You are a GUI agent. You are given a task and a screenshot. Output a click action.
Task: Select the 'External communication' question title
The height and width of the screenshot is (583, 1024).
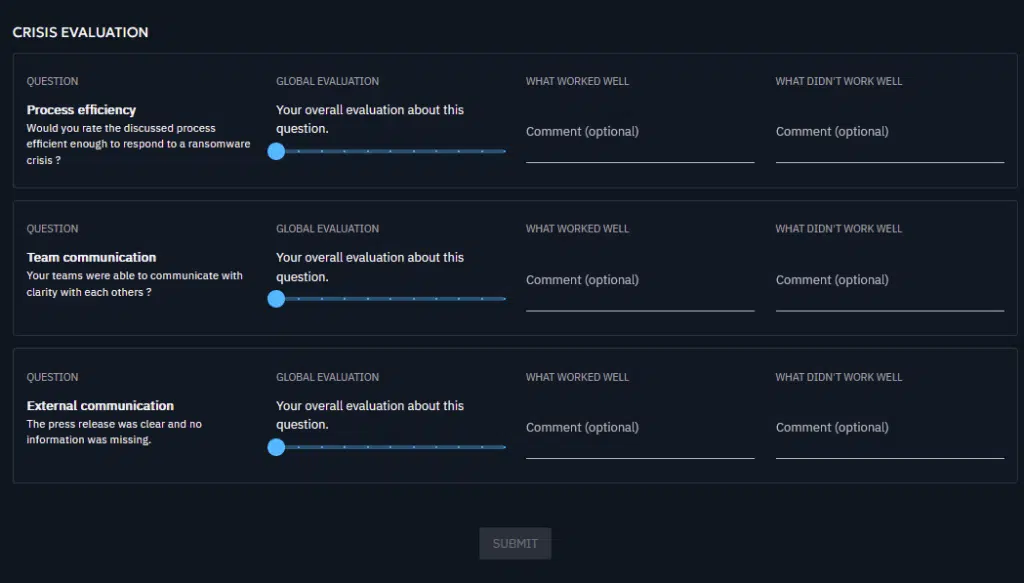100,406
